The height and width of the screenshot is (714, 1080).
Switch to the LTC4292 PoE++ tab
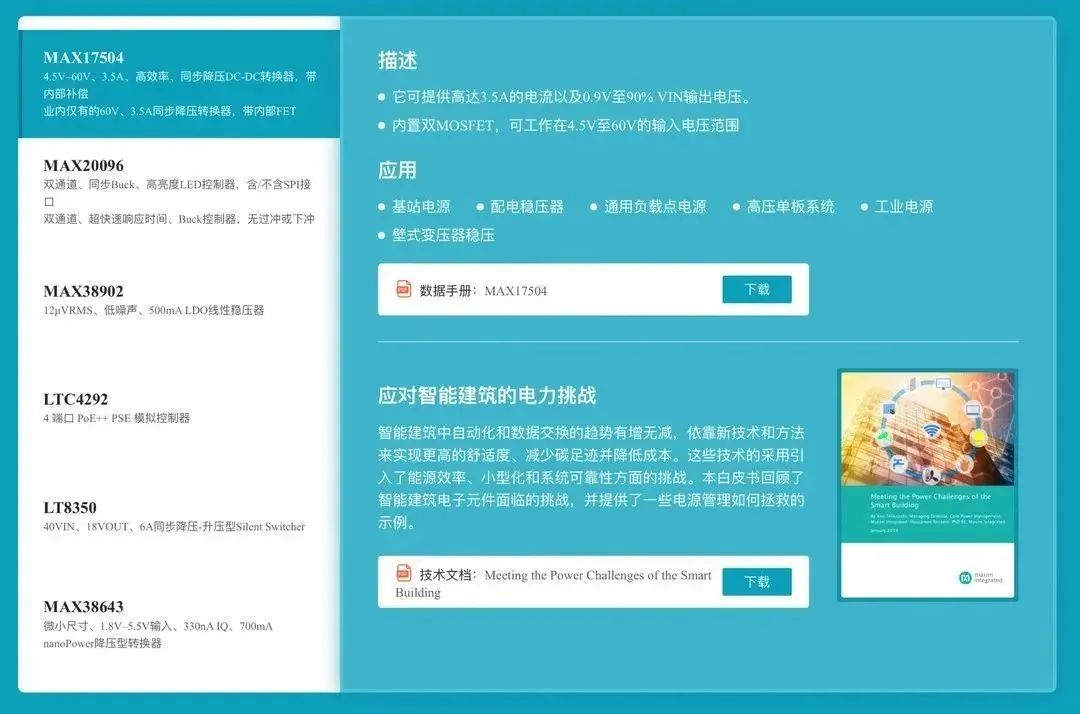[180, 408]
